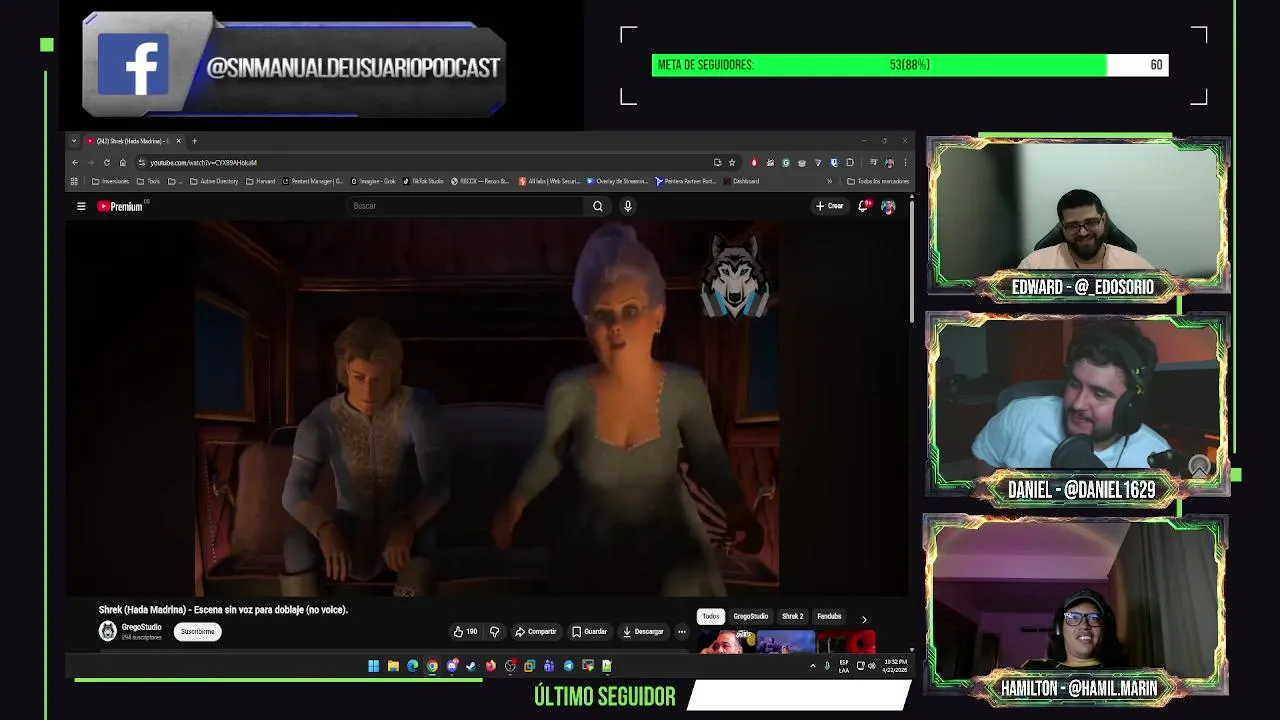The image size is (1280, 720).
Task: Select the Shrek 2 filter chip
Action: tap(793, 617)
